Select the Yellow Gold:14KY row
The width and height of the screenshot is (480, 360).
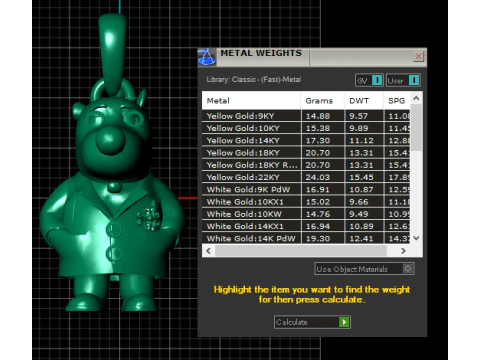pos(306,140)
